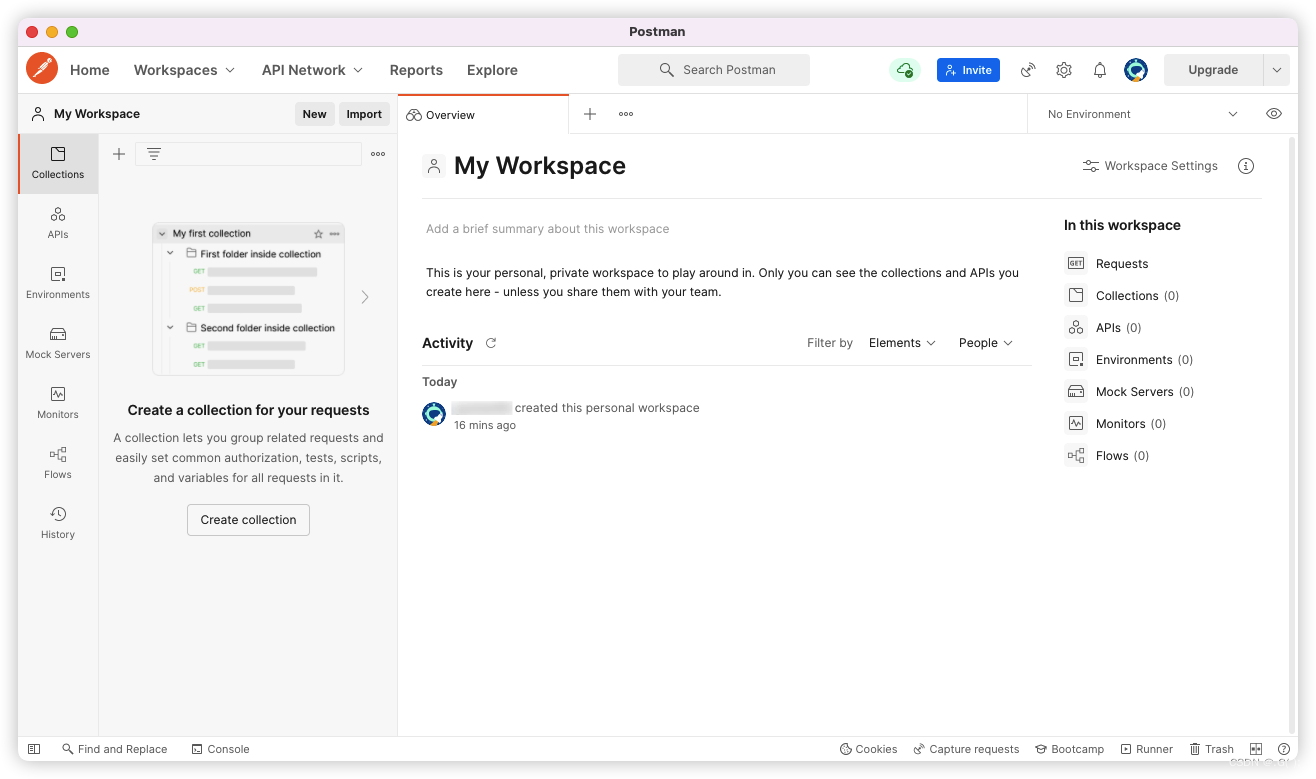Viewport: 1316px width, 779px height.
Task: Expand the API Network dropdown
Action: point(313,70)
